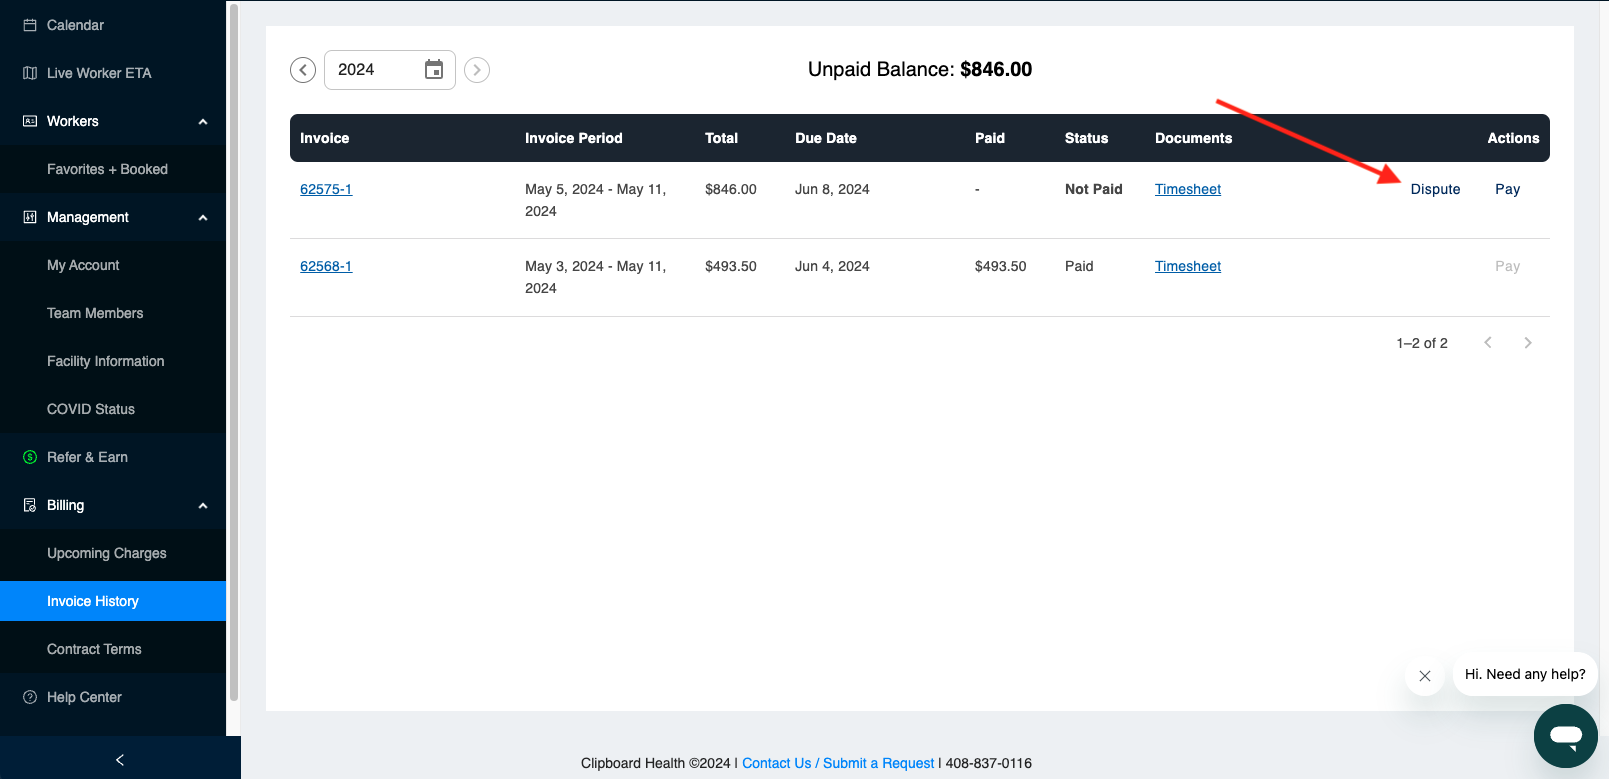Click the Help Center question icon
Screen dimensions: 1609x779
coord(30,697)
